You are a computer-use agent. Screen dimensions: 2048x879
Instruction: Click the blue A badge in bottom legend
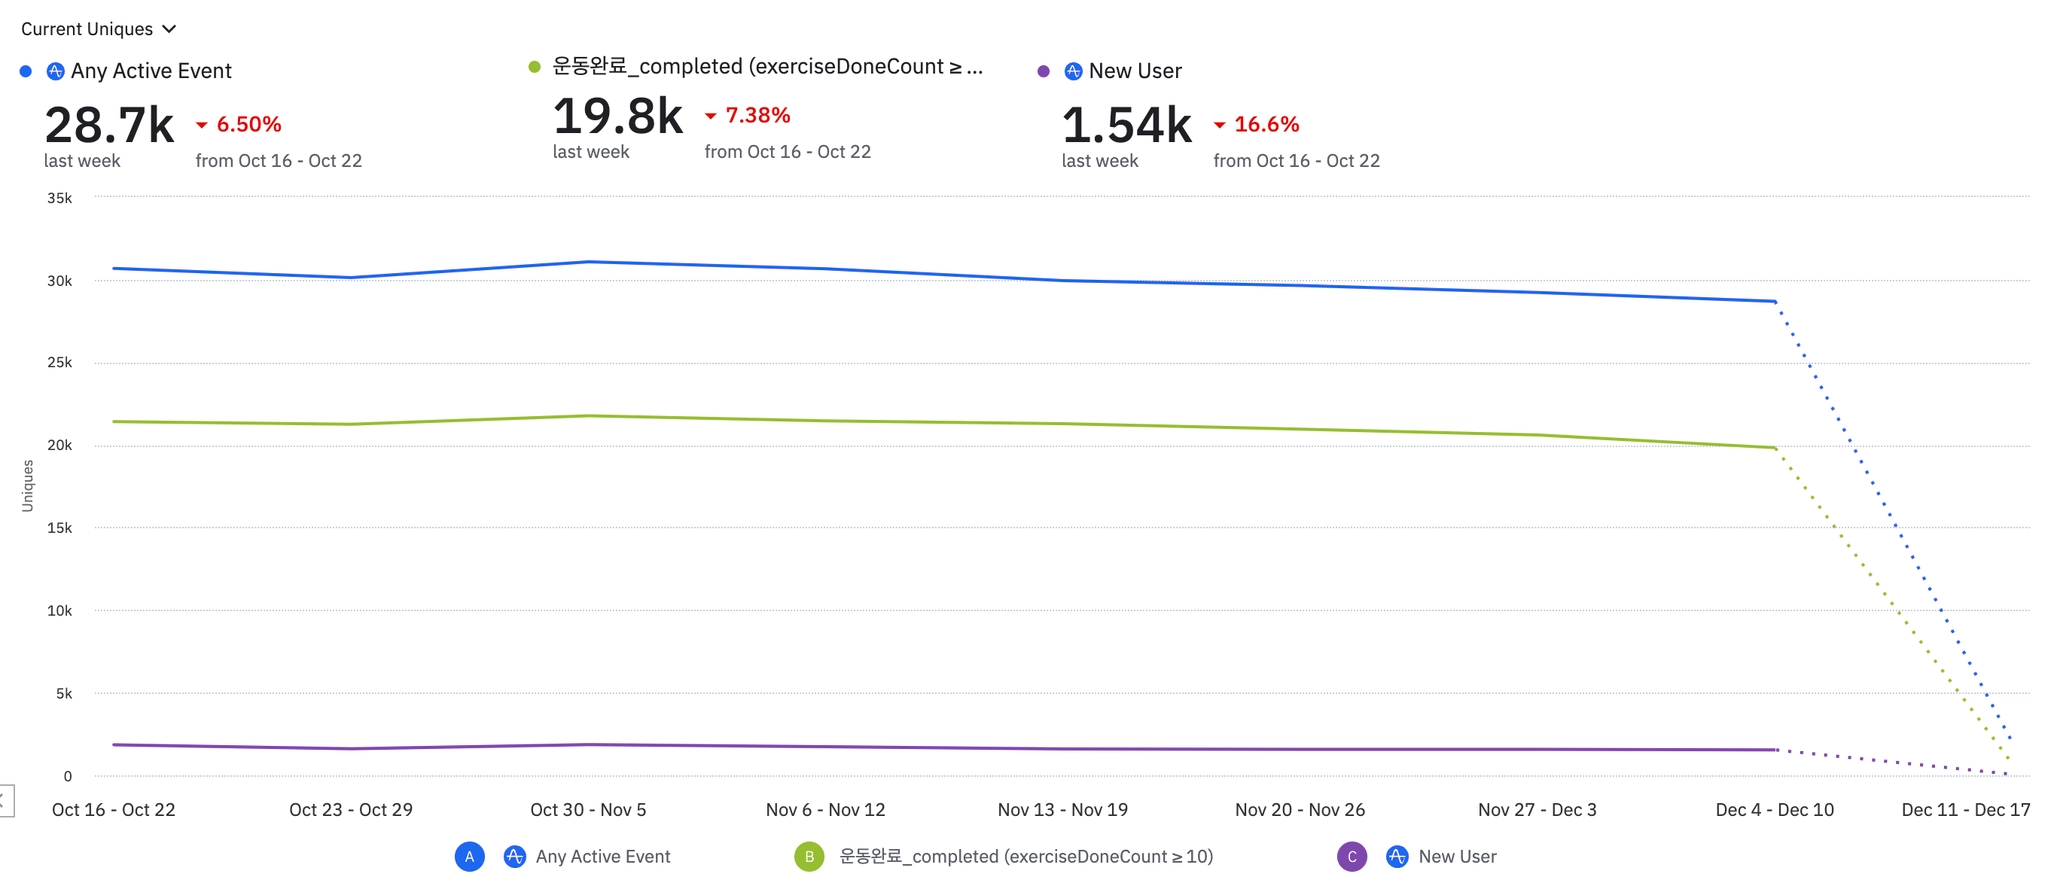pyautogui.click(x=469, y=857)
